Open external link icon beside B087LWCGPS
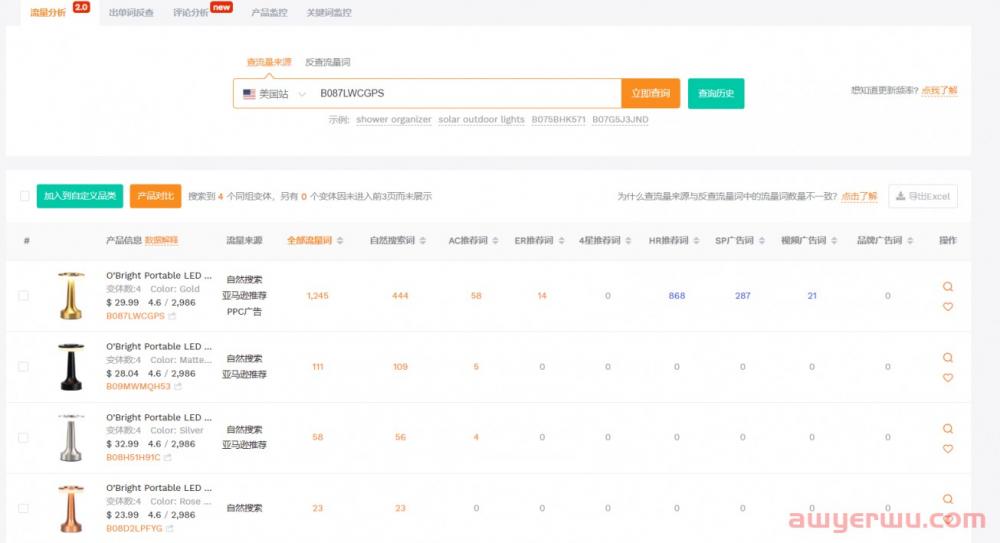The width and height of the screenshot is (1000, 543). coord(172,316)
